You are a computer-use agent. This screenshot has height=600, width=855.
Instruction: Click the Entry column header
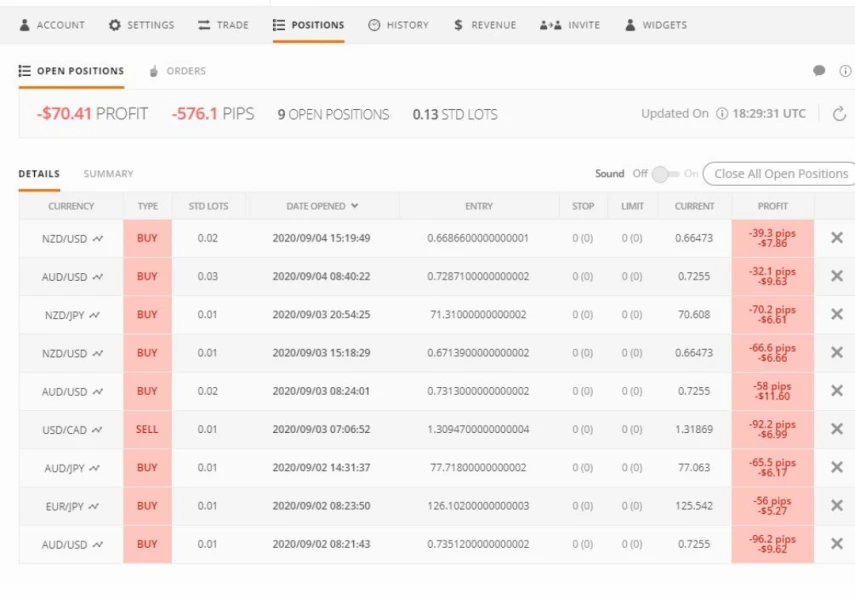click(479, 206)
